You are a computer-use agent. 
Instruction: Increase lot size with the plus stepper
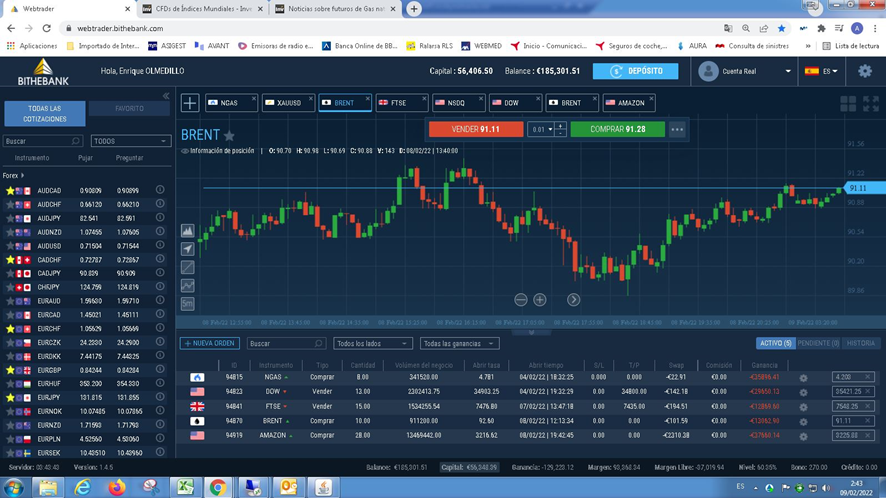560,125
